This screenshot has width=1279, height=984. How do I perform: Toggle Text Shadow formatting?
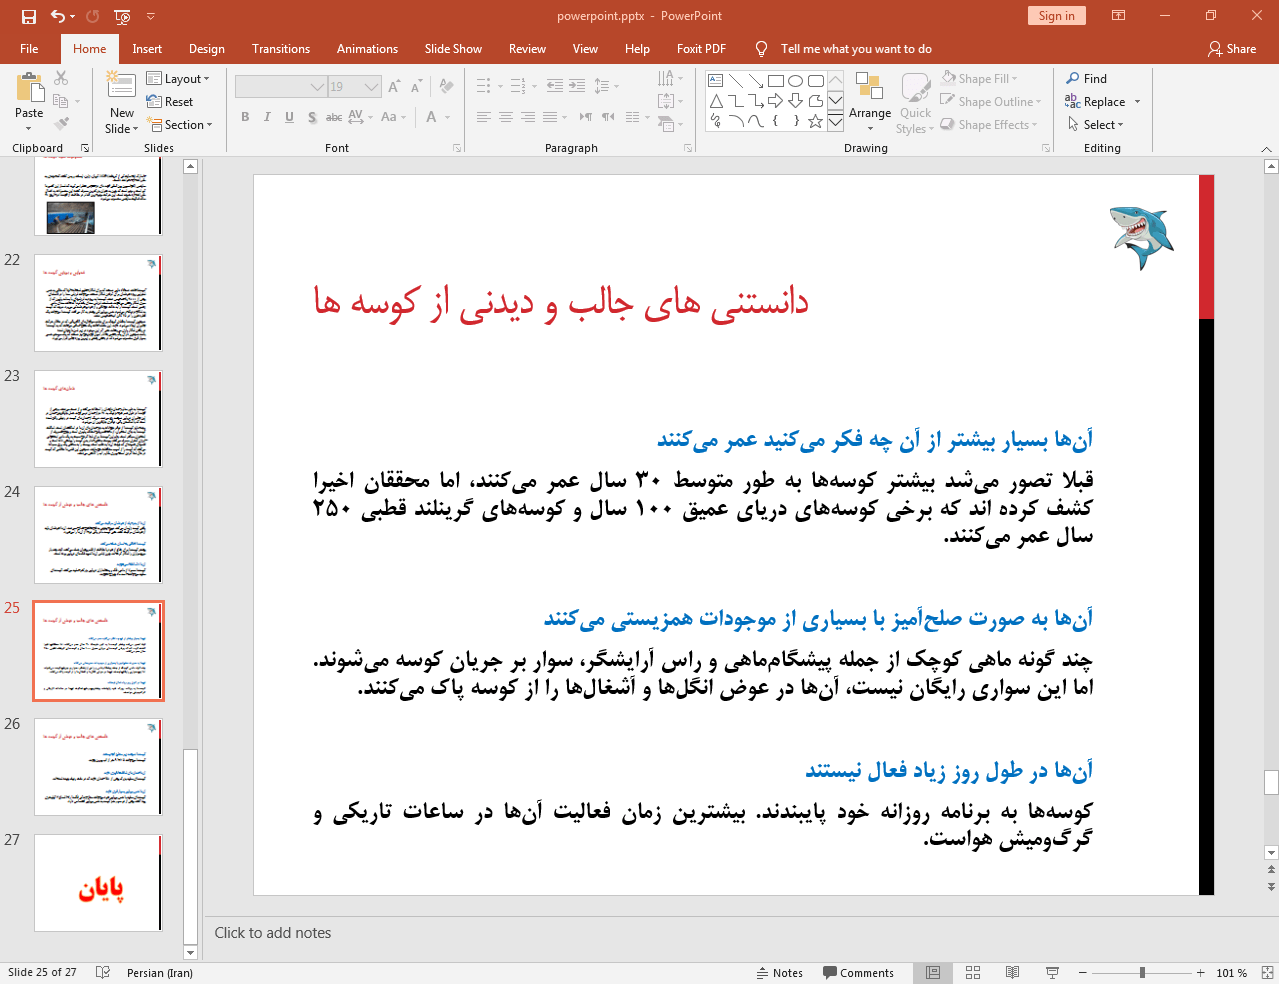(x=312, y=117)
